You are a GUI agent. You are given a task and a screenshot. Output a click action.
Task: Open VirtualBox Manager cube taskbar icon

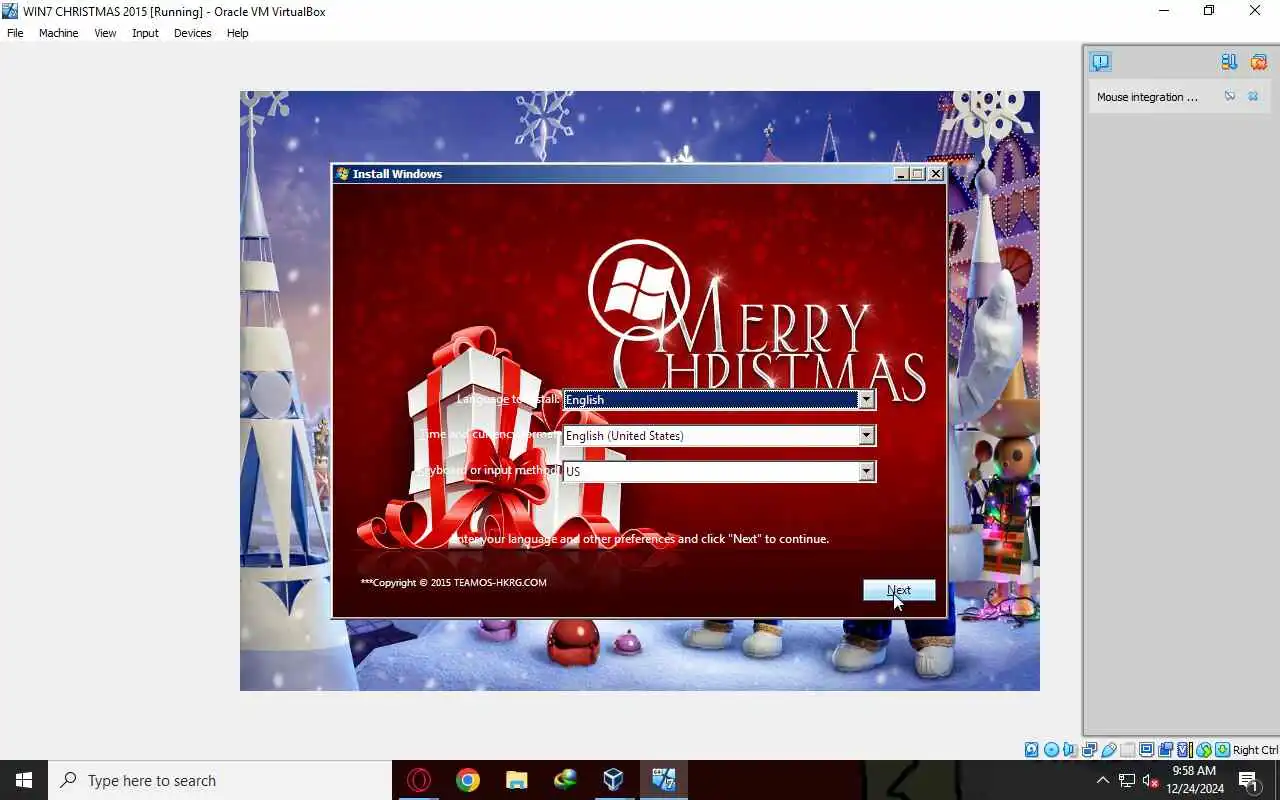614,780
